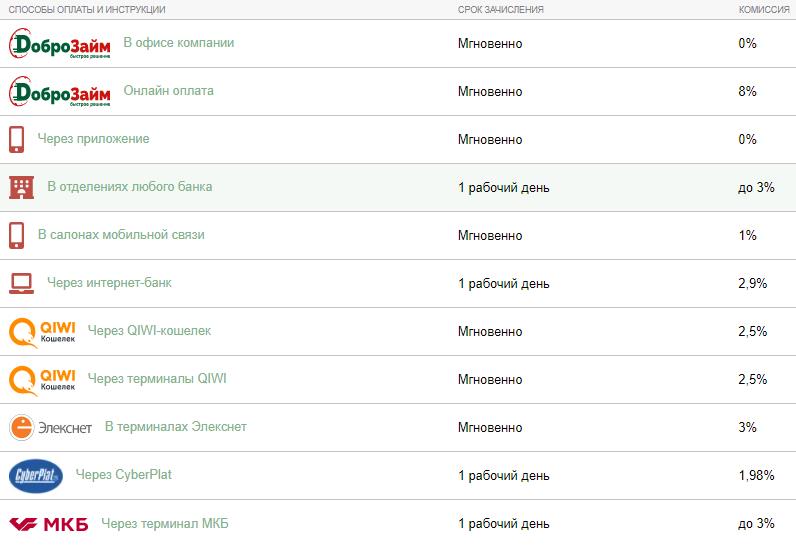This screenshot has width=796, height=545.
Task: Click the CyberPlat blue oval logo
Action: coord(36,476)
